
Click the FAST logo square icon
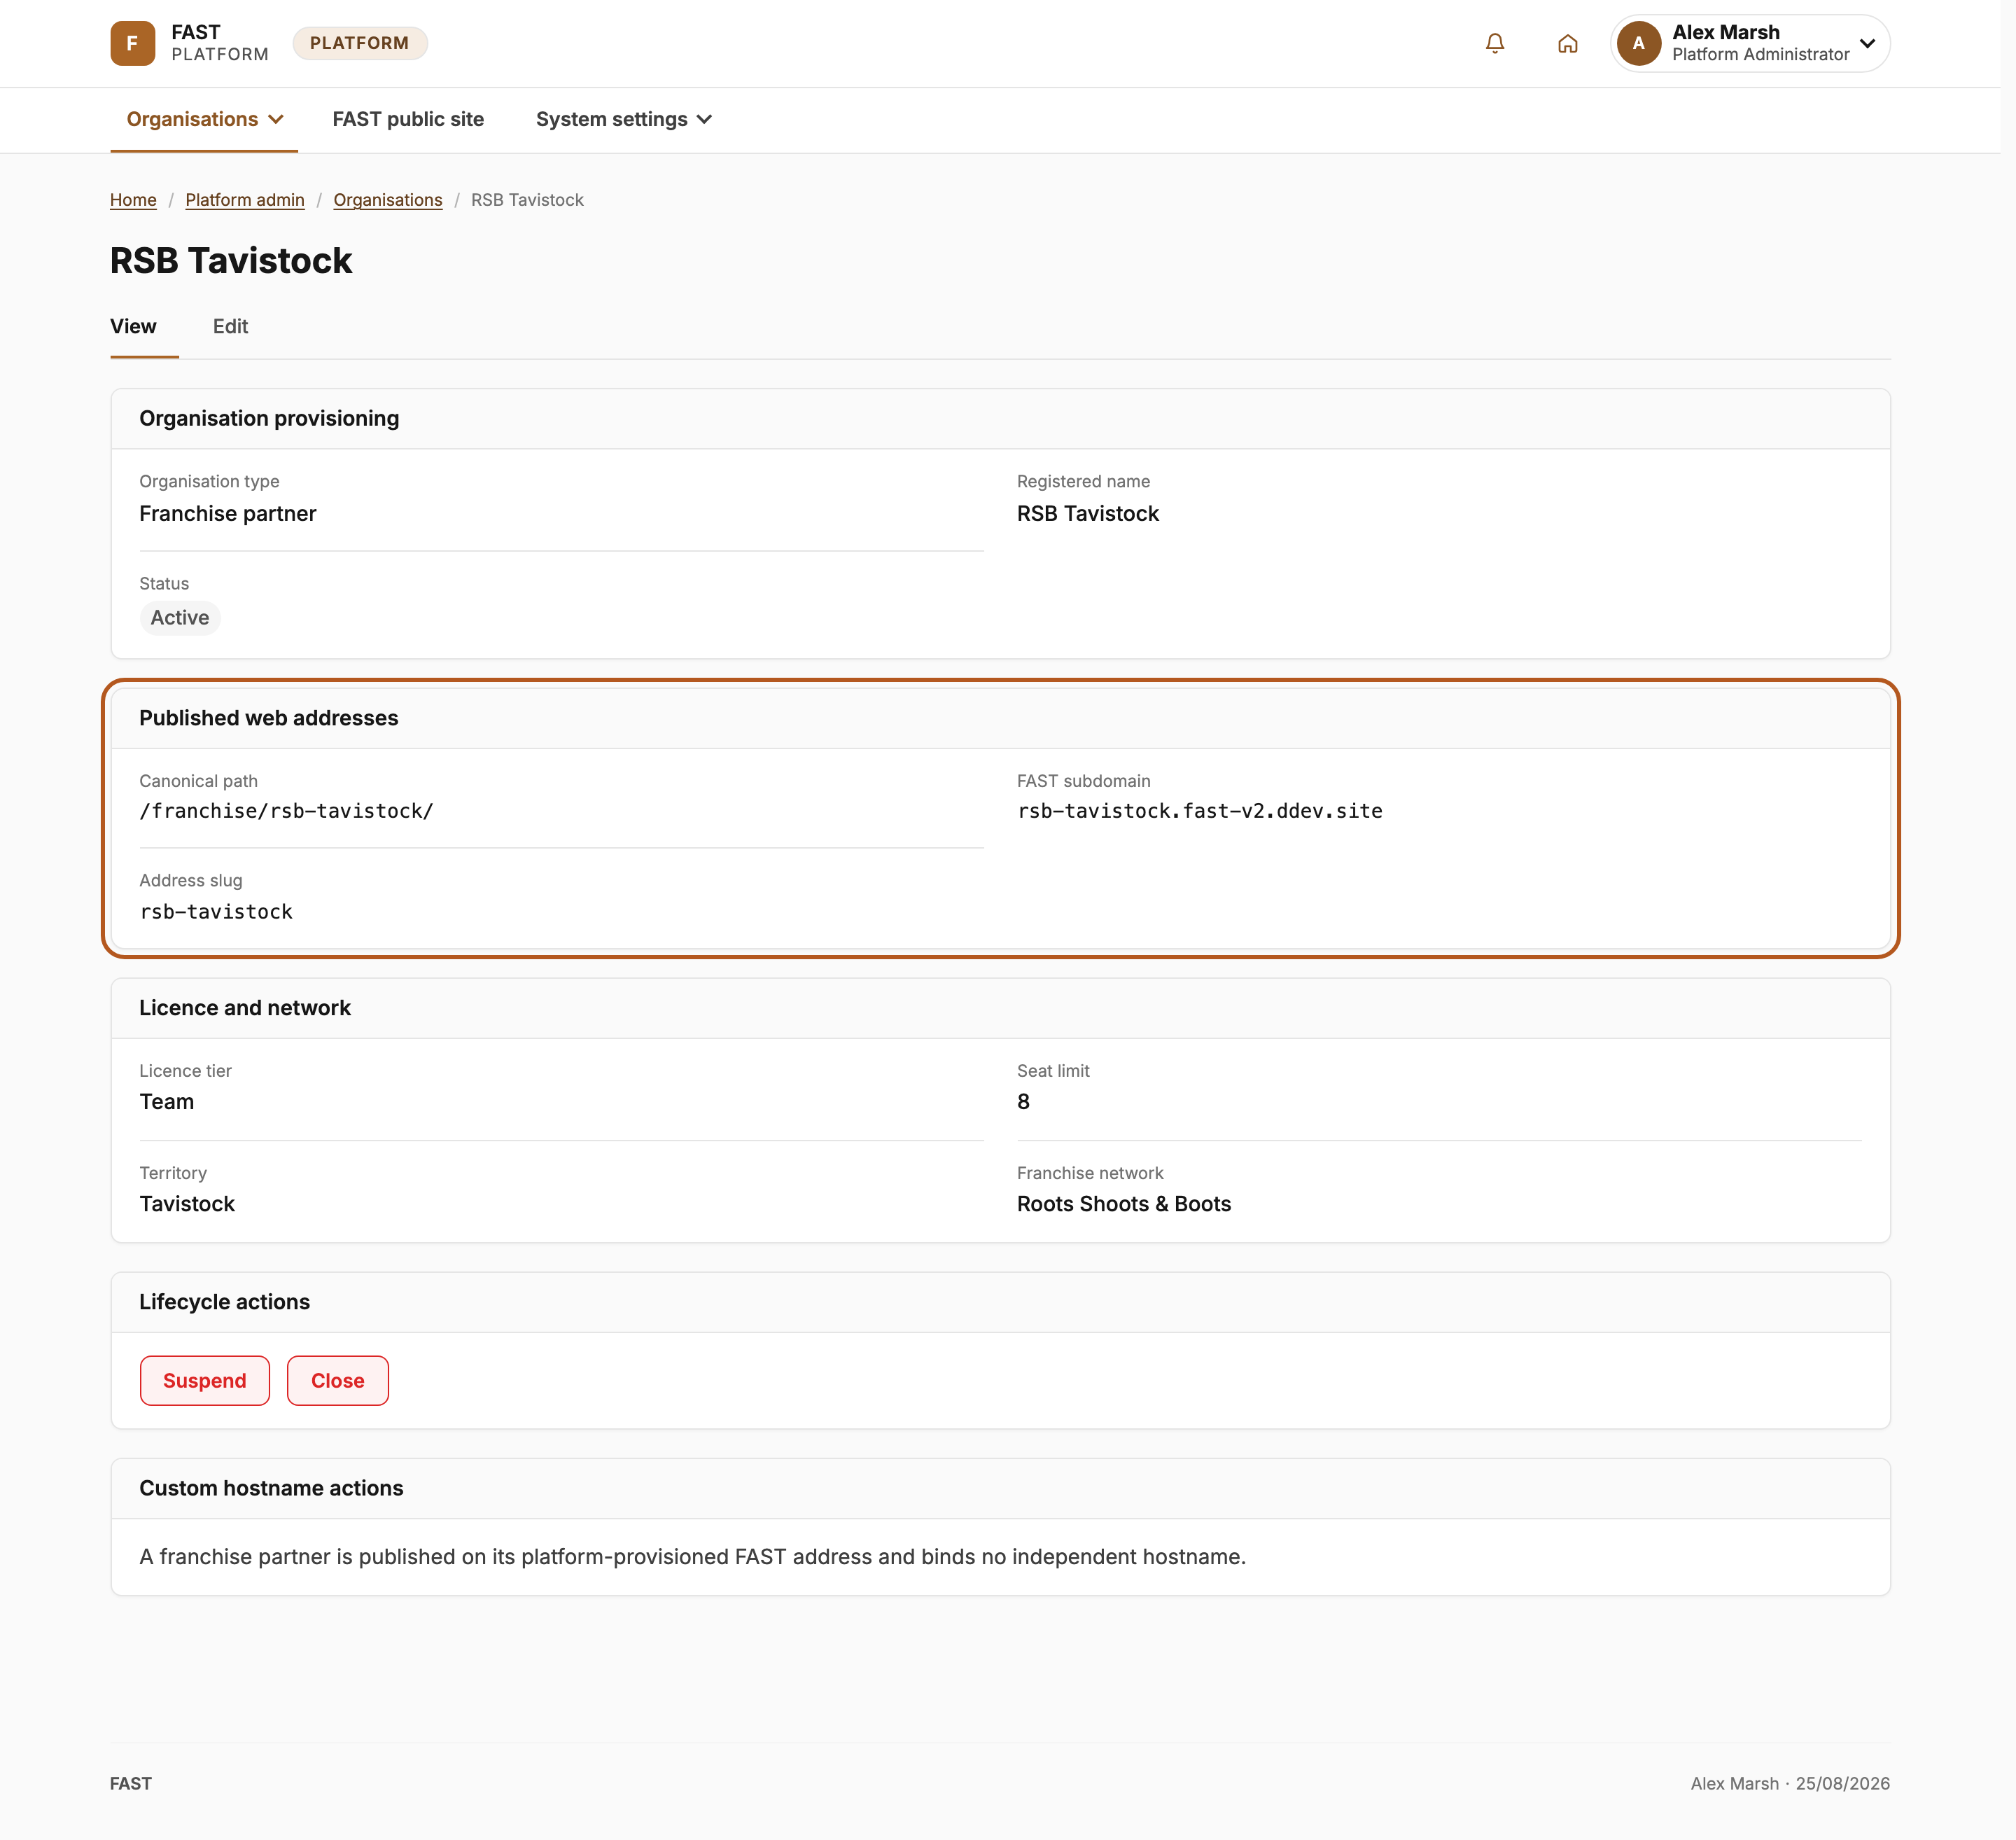(132, 43)
